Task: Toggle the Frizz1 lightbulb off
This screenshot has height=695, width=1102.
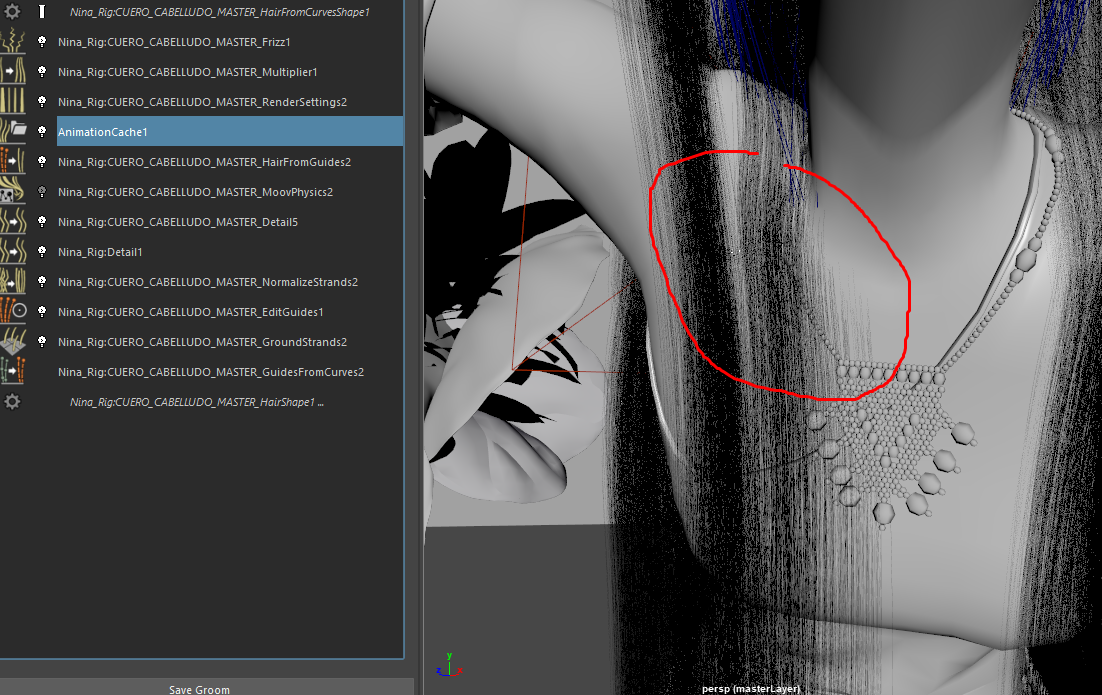Action: pyautogui.click(x=42, y=42)
